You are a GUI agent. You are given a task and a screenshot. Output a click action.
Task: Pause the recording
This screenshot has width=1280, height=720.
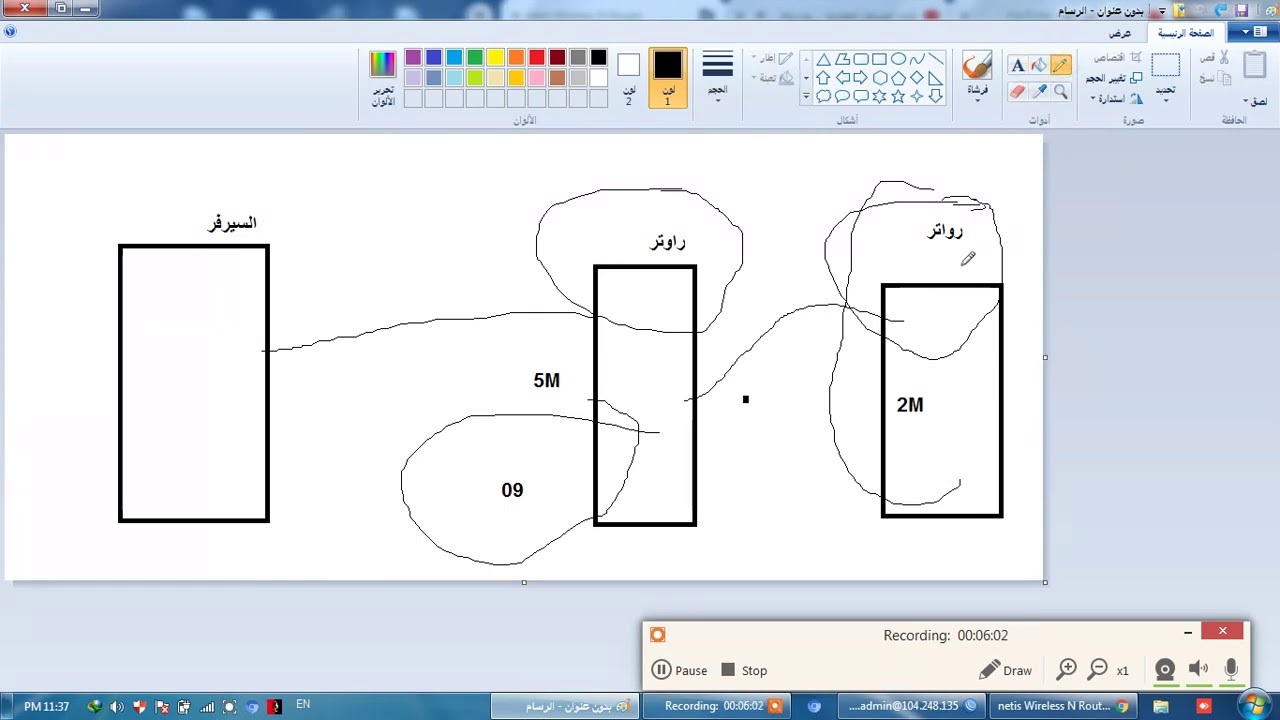tap(679, 670)
